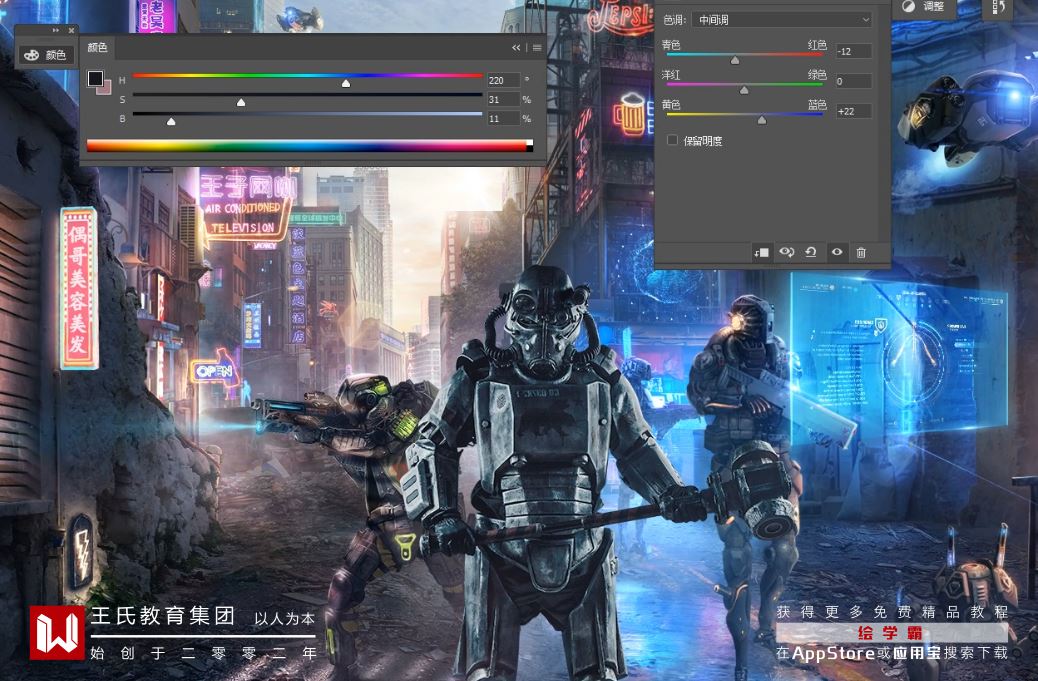Open the 色调 中间调 dropdown
The image size is (1038, 681).
point(782,20)
